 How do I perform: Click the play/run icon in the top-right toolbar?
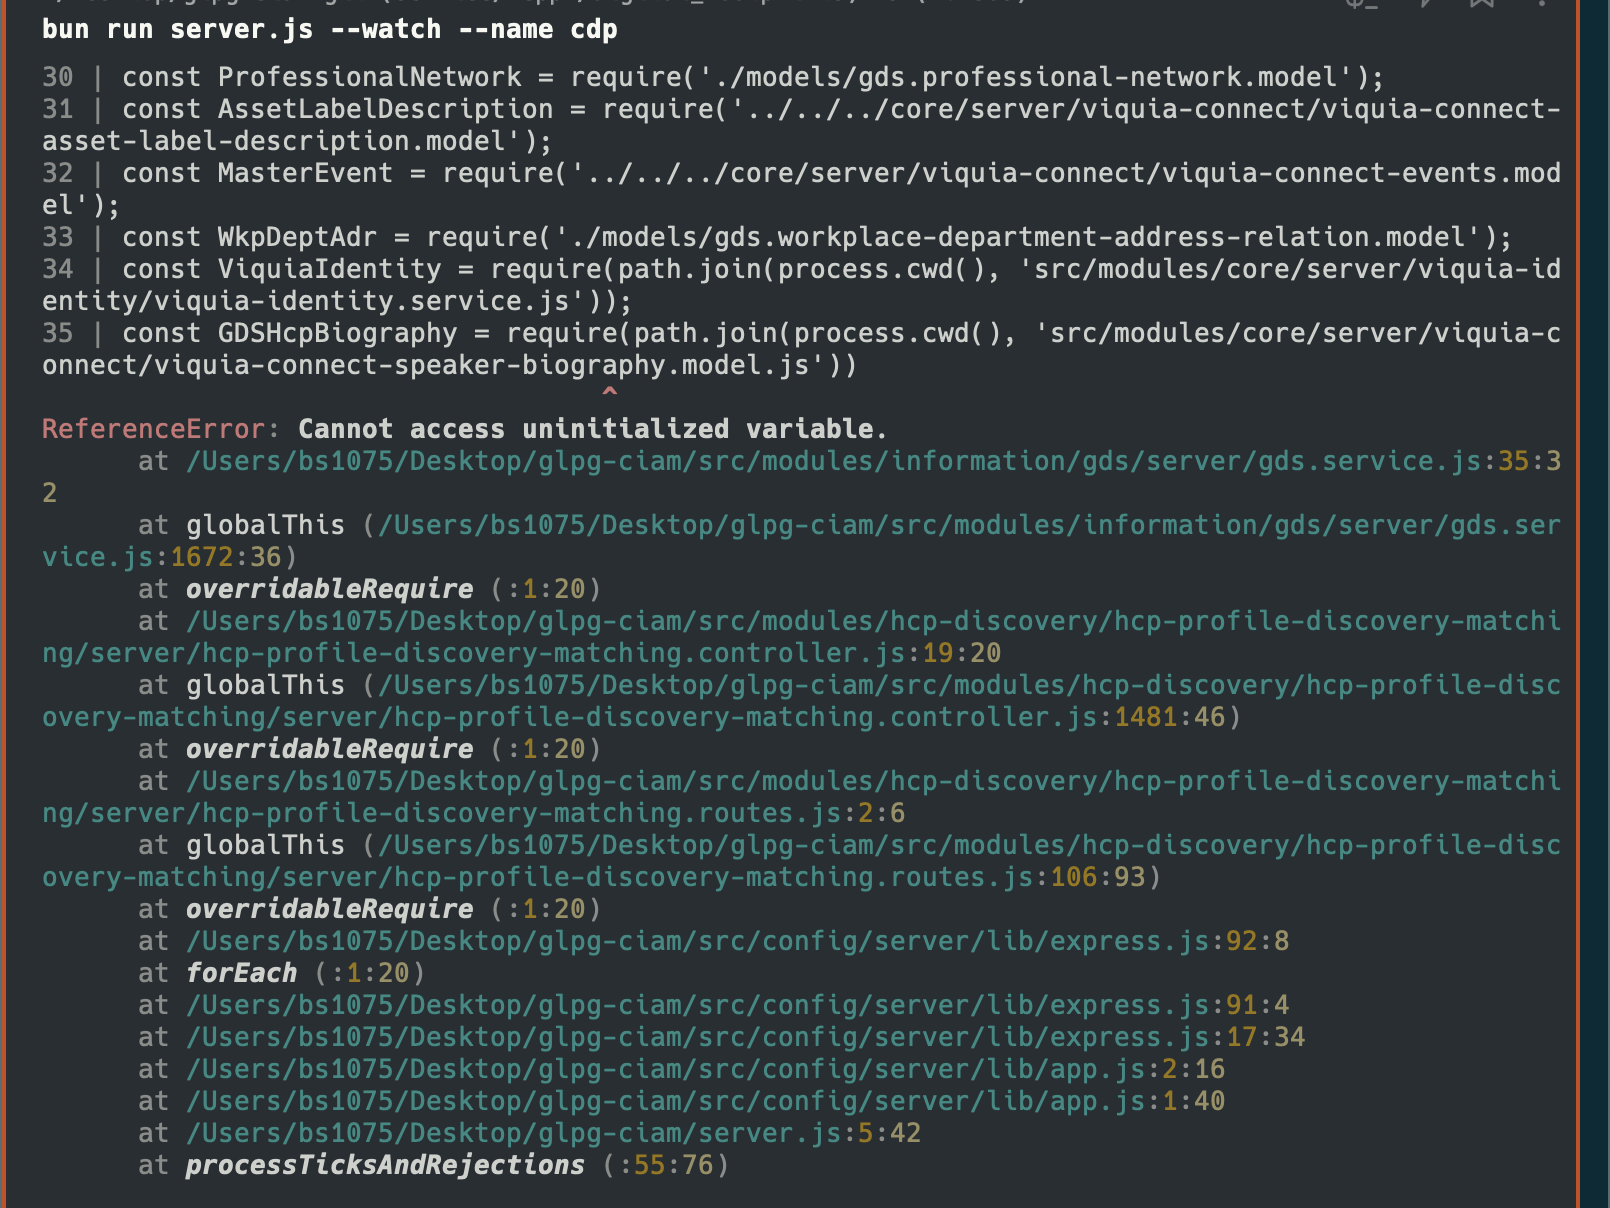1426,5
